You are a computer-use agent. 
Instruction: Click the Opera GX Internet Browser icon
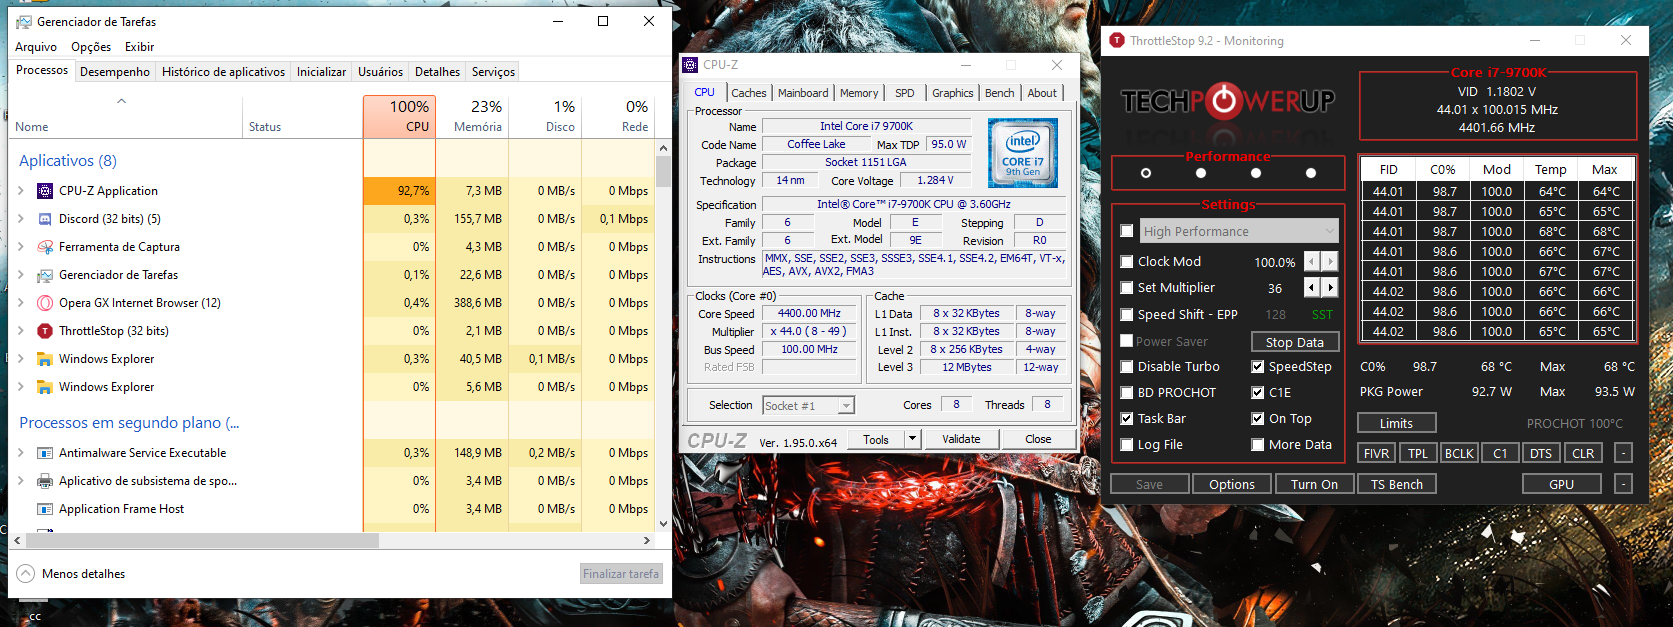click(x=45, y=303)
